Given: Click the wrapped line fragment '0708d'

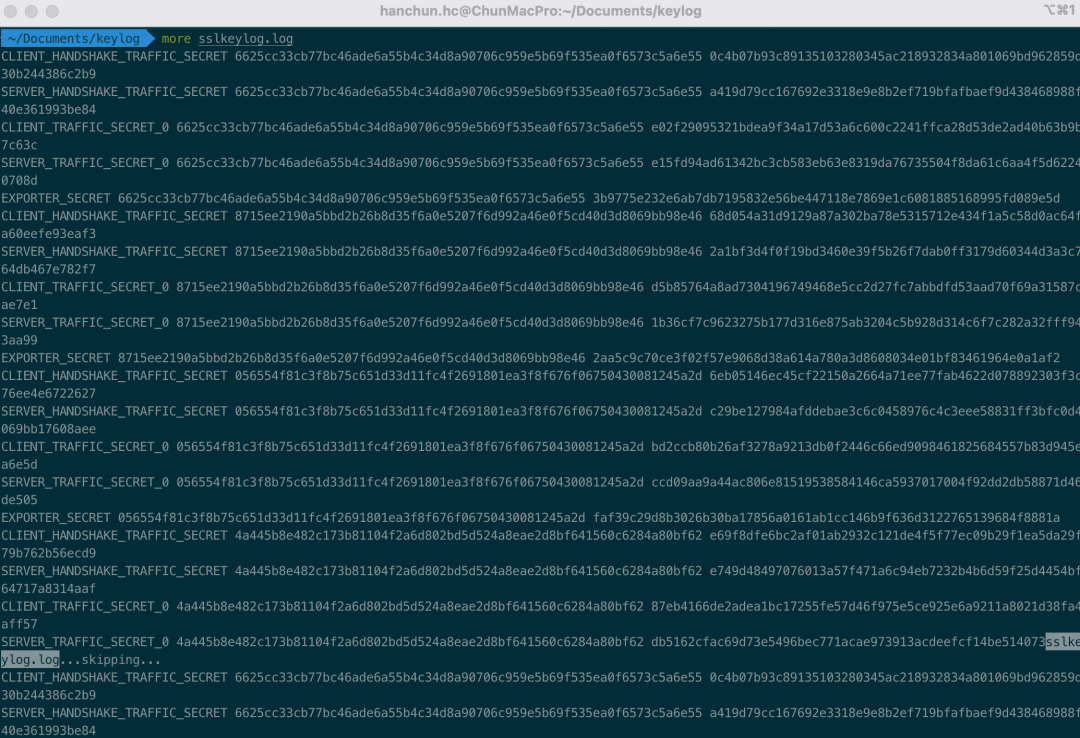Looking at the screenshot, I should pyautogui.click(x=19, y=181).
